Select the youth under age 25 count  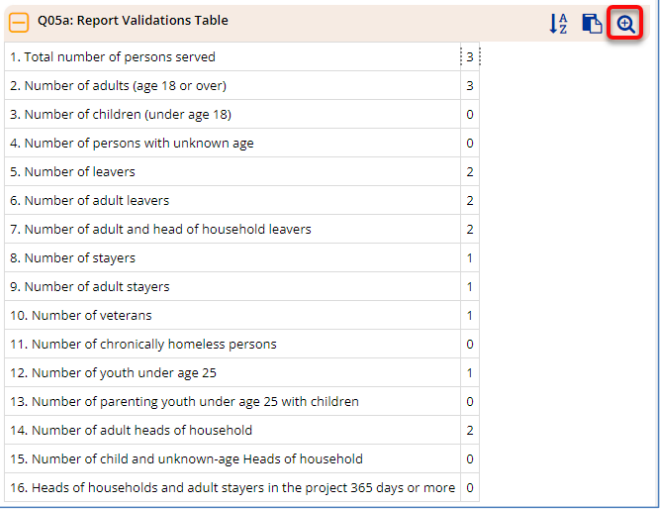470,373
